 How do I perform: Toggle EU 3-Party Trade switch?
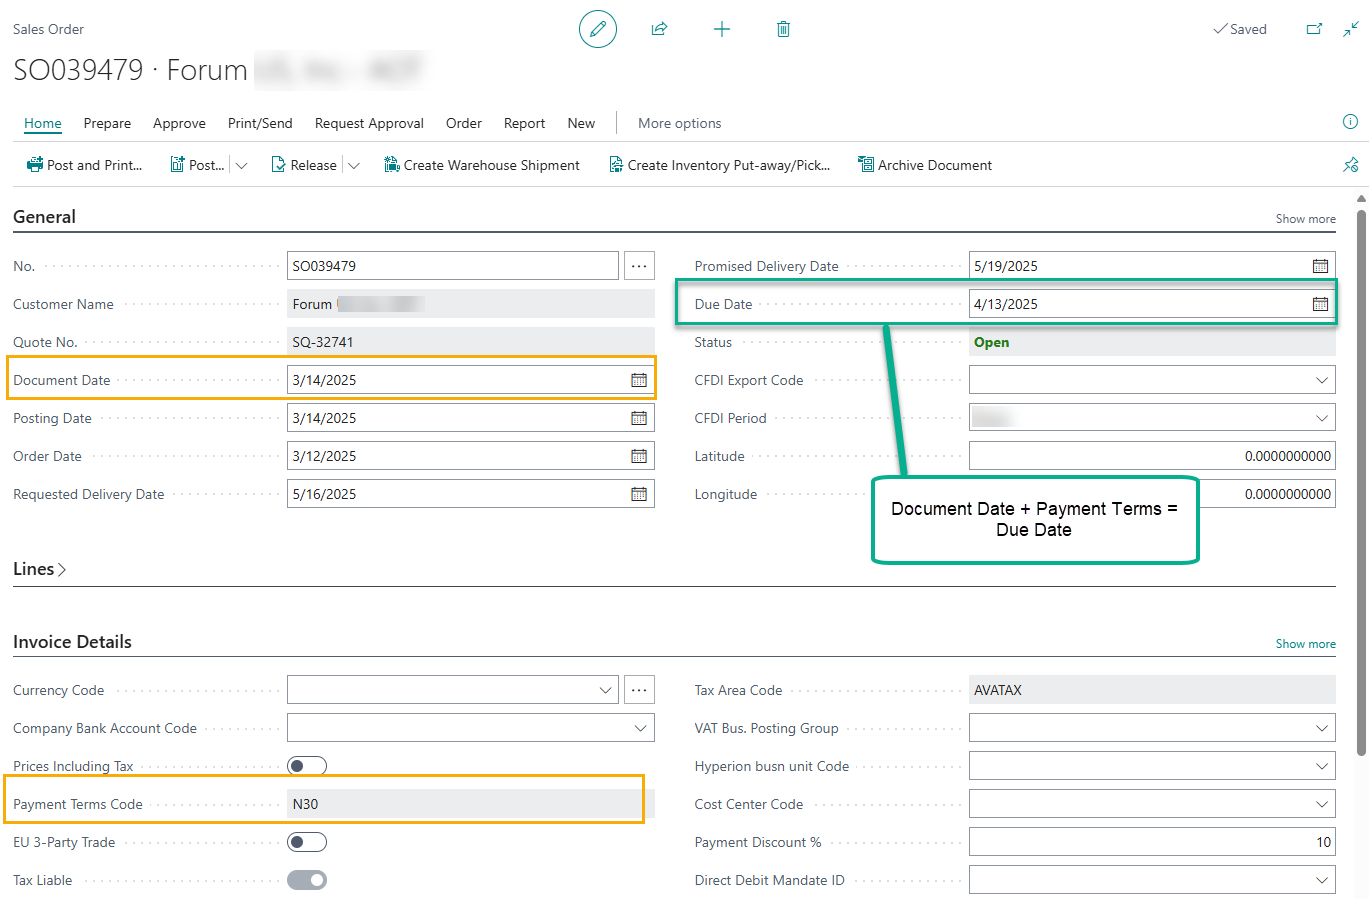307,842
